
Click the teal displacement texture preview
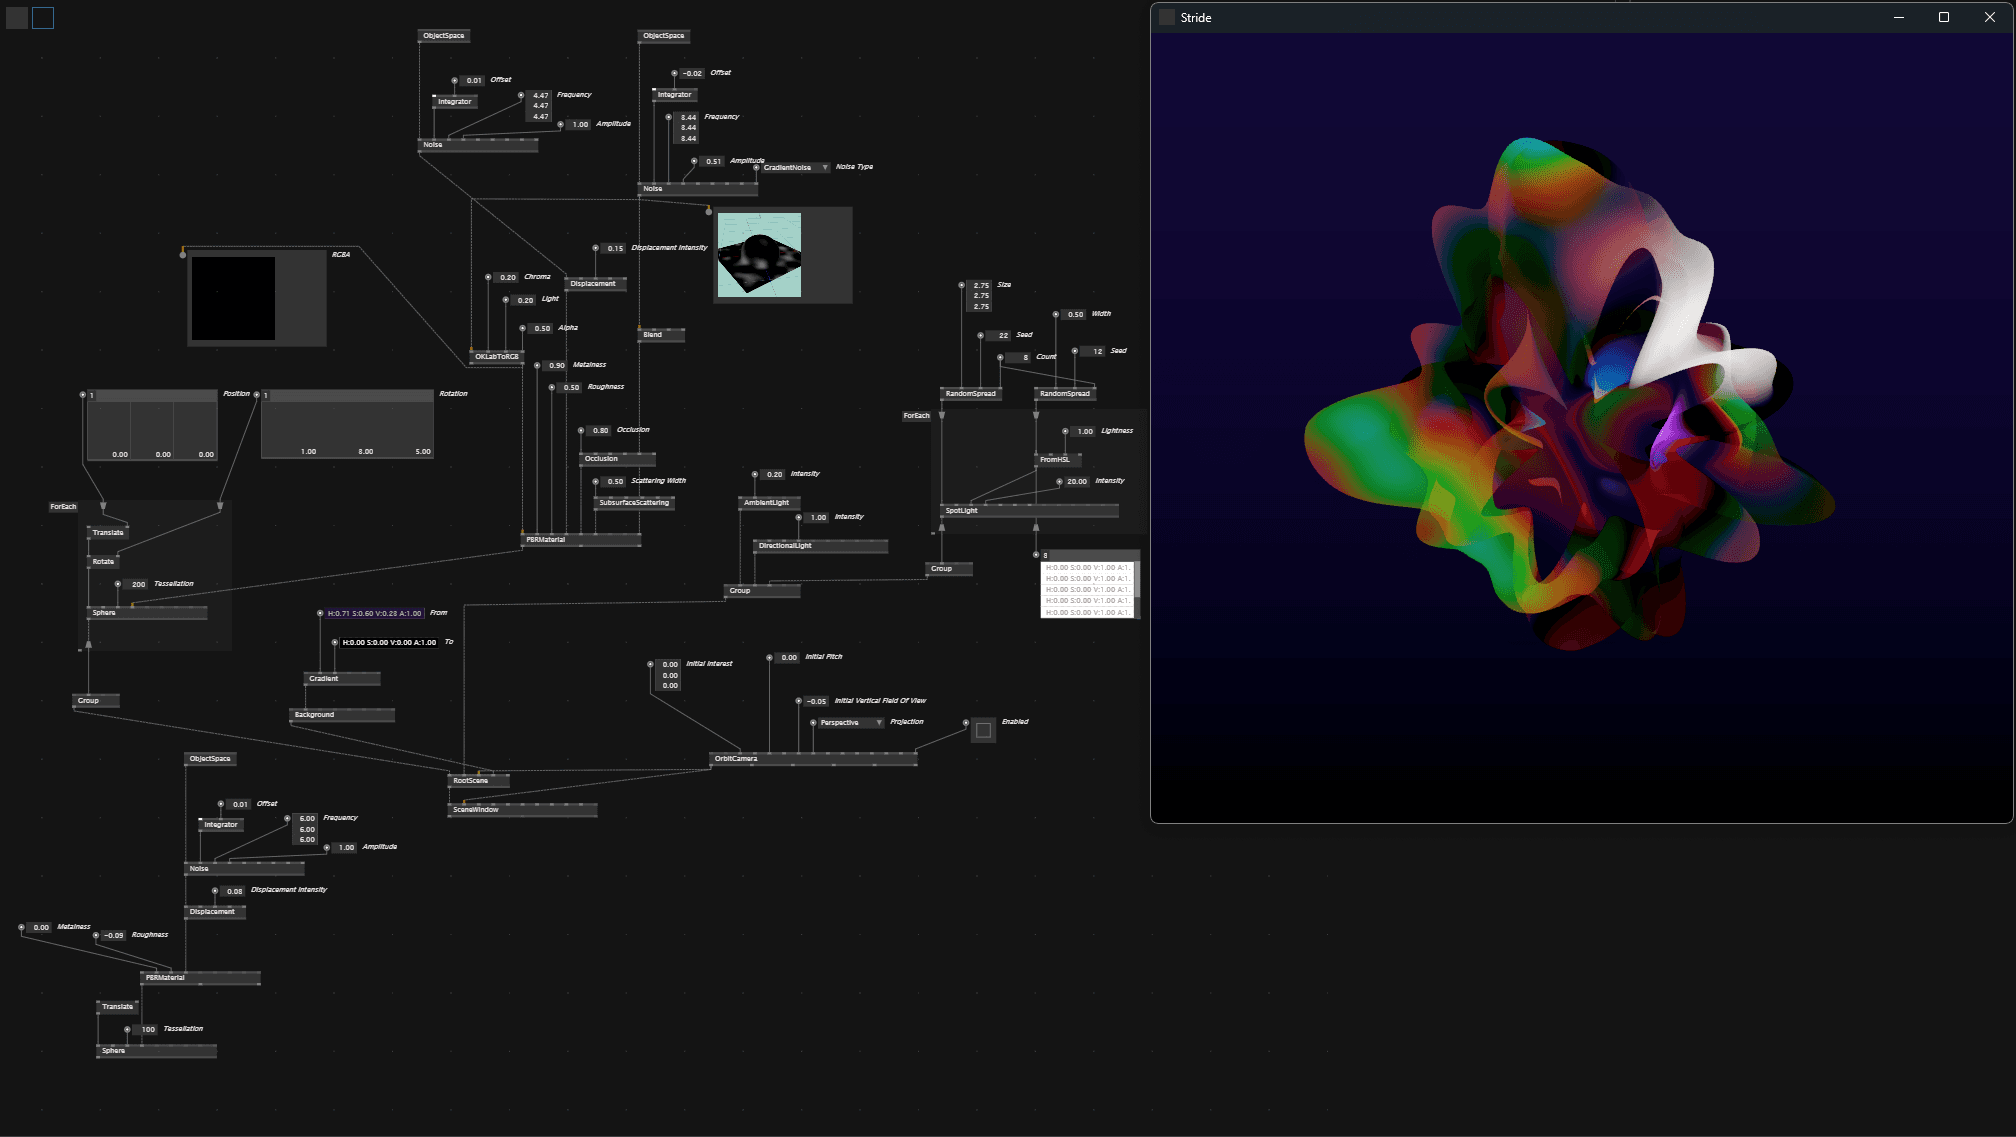tap(759, 254)
